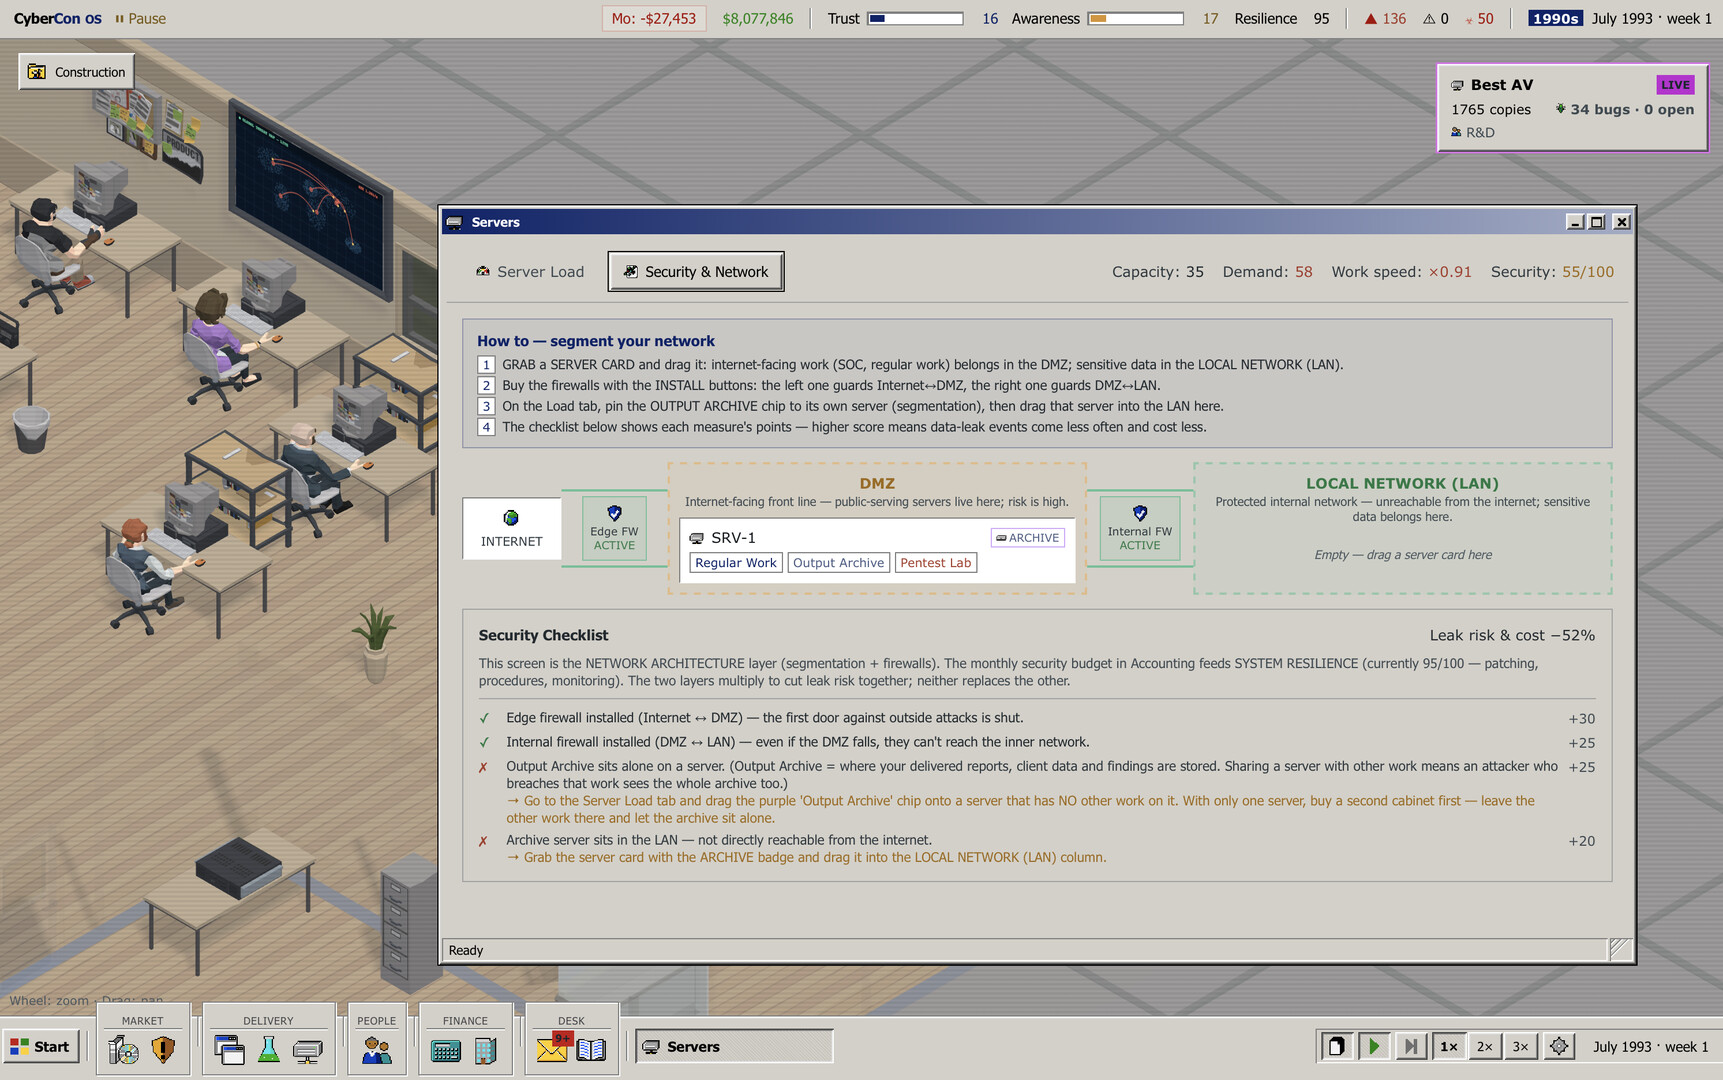Set game speed to 2x
Image resolution: width=1723 pixels, height=1080 pixels.
(1484, 1046)
